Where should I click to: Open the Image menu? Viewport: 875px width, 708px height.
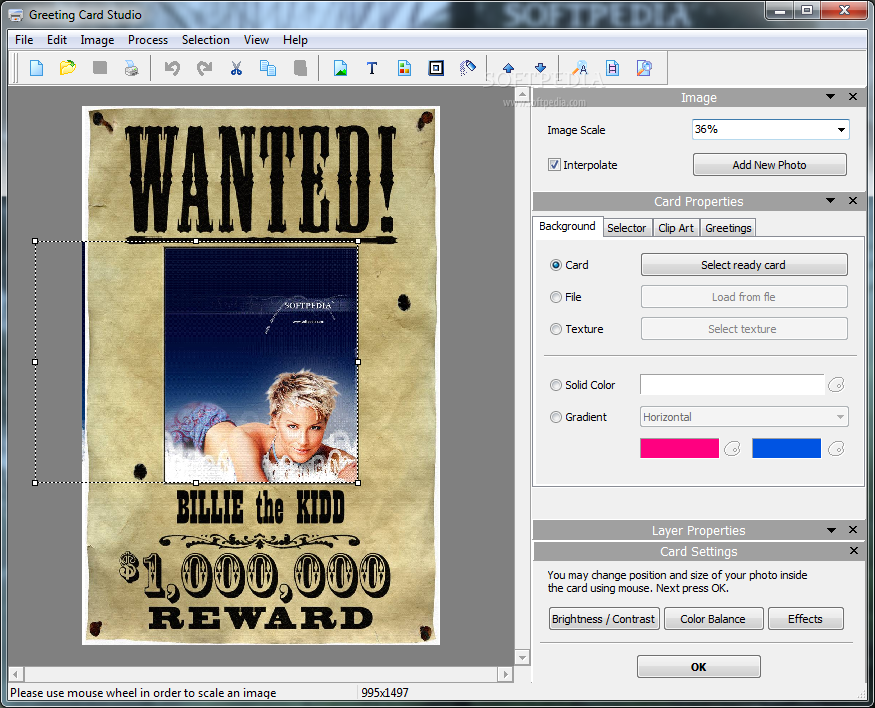pos(97,40)
